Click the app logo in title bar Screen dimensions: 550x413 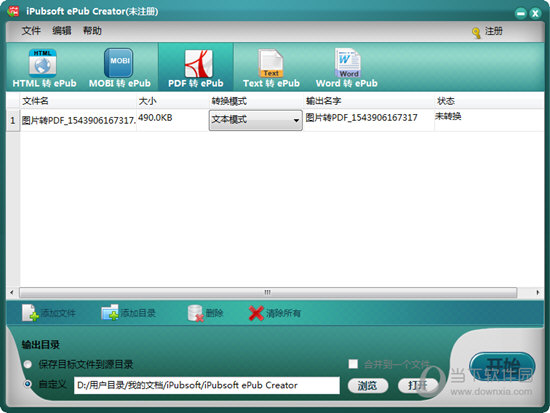pos(13,11)
